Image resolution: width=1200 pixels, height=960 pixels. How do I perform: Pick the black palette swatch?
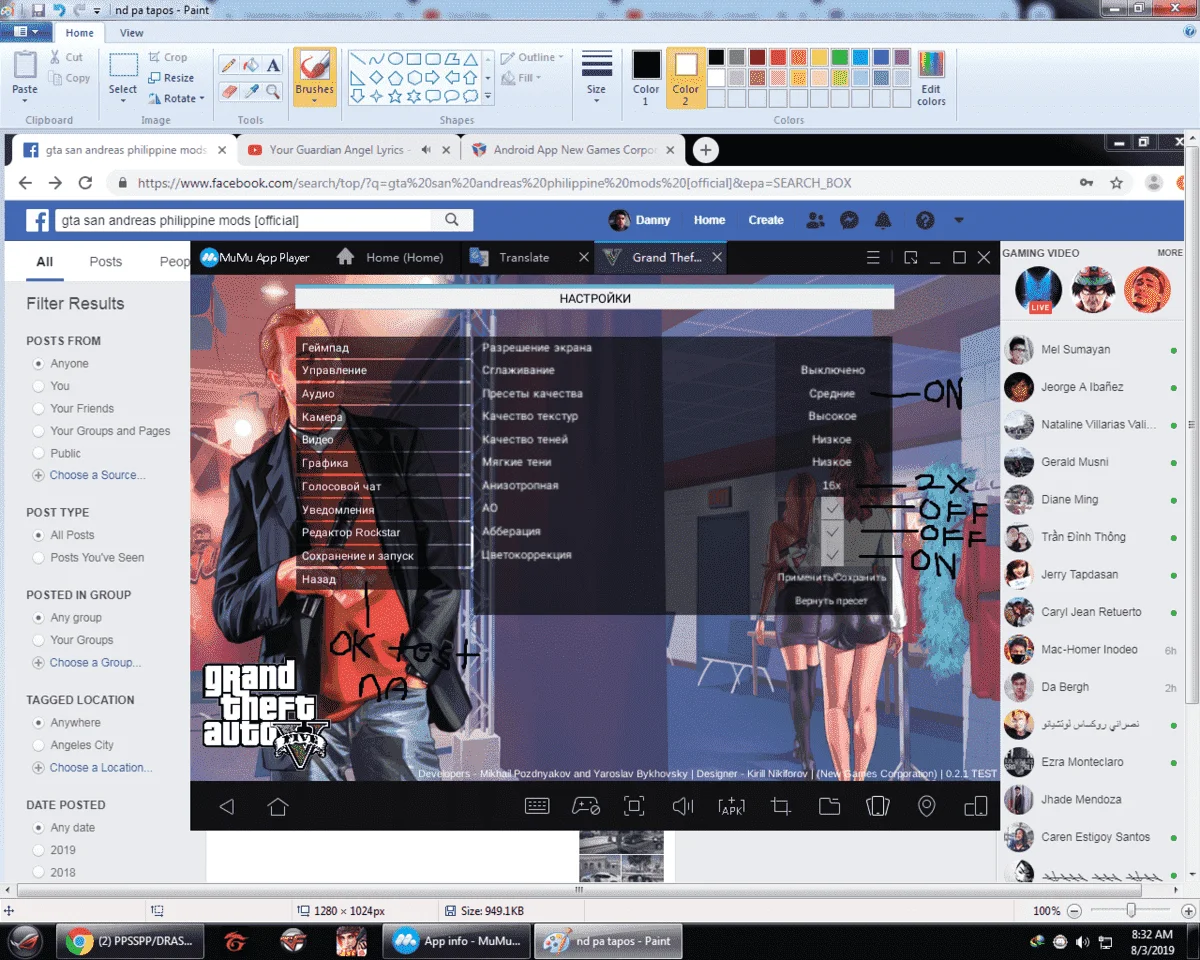pos(716,57)
